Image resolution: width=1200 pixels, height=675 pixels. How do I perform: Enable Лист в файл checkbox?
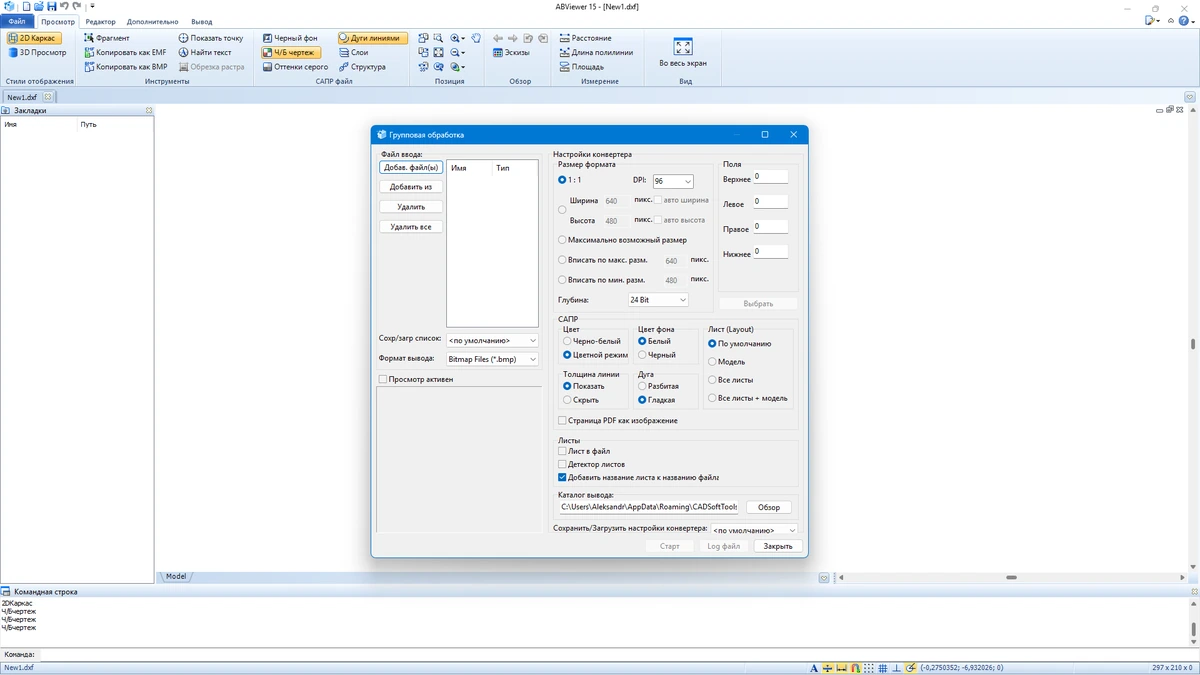click(584, 451)
